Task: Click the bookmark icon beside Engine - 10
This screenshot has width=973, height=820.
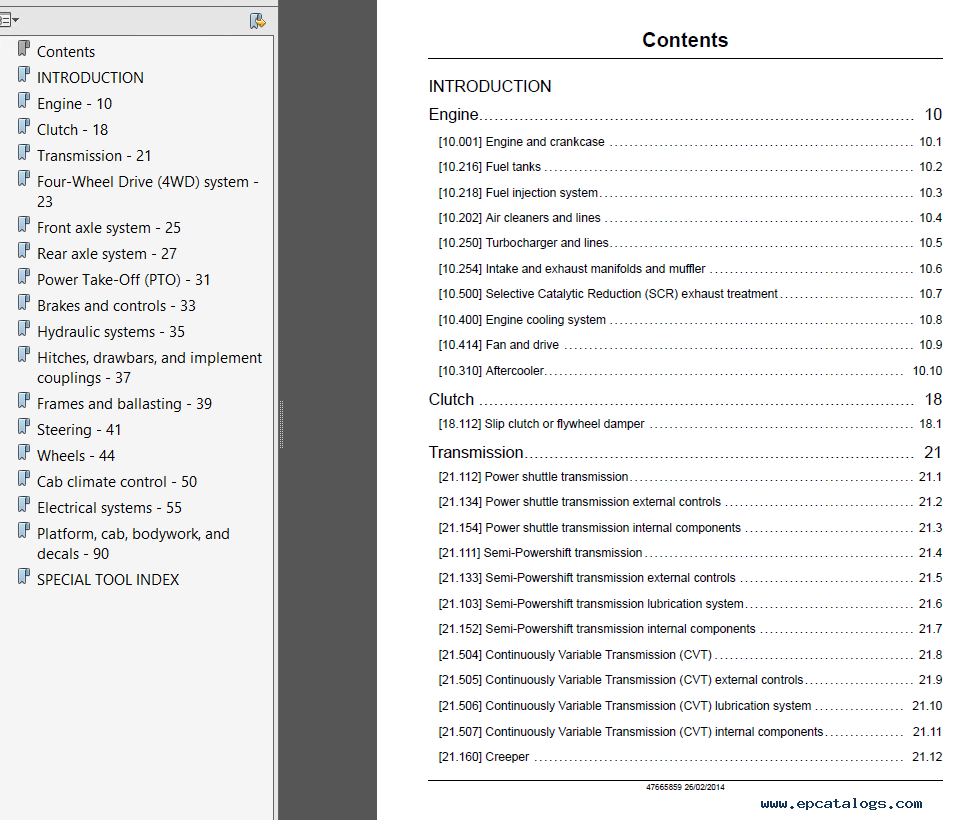Action: click(24, 101)
